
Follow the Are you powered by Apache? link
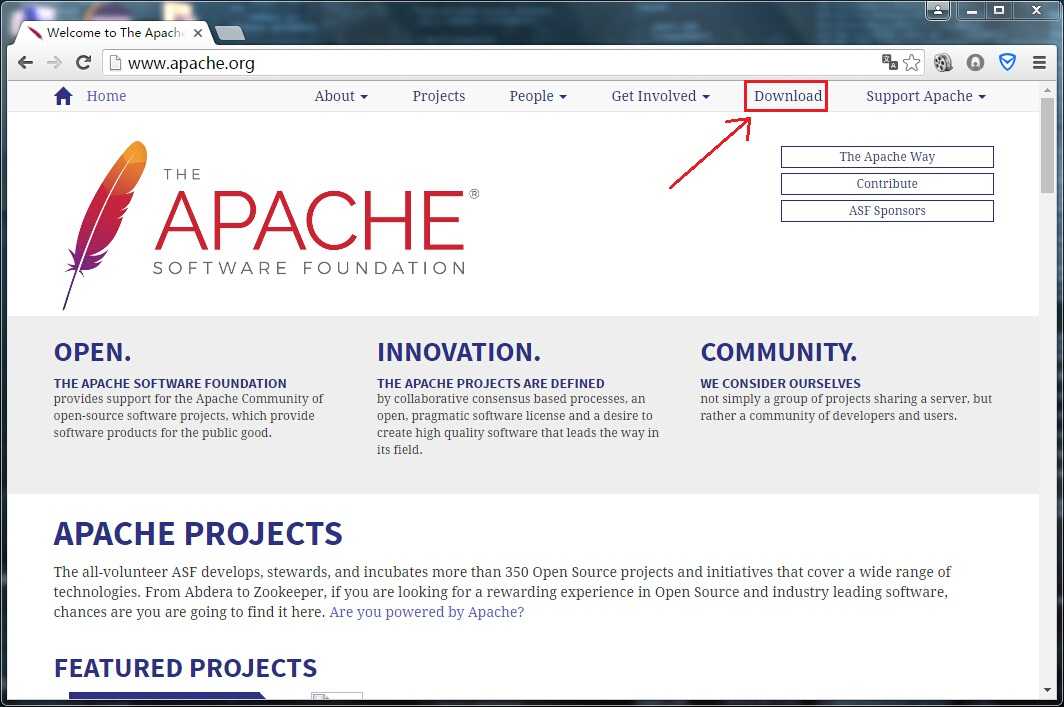pos(427,612)
